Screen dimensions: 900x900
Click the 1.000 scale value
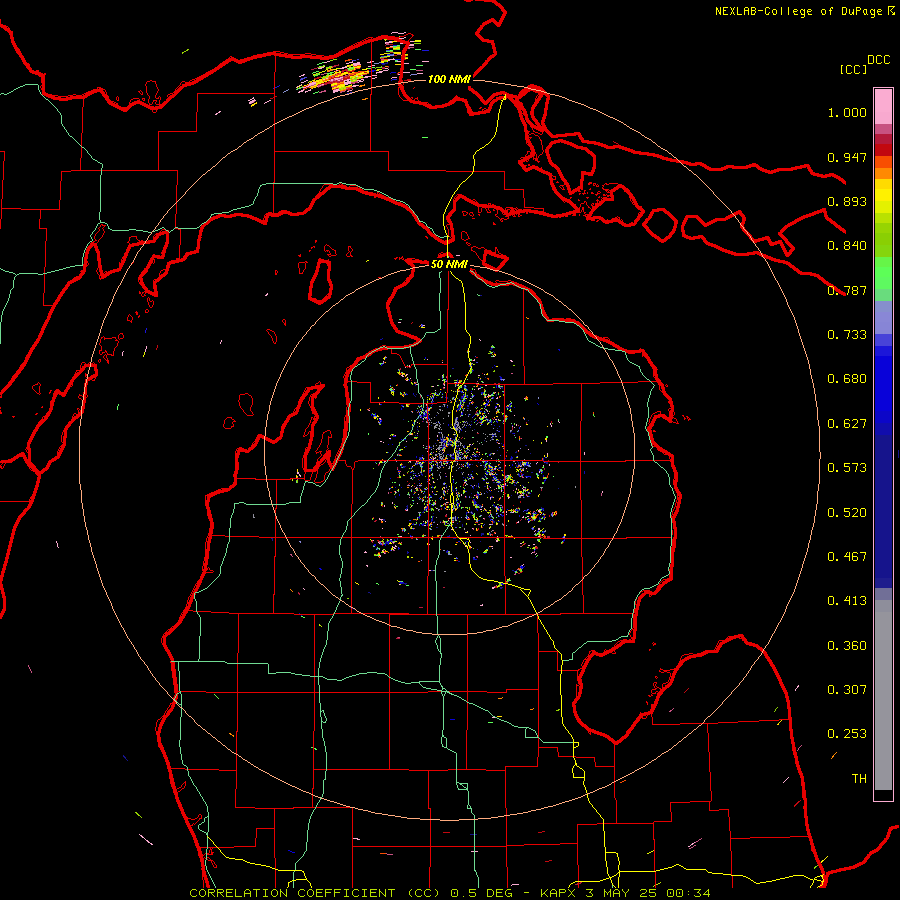point(847,112)
